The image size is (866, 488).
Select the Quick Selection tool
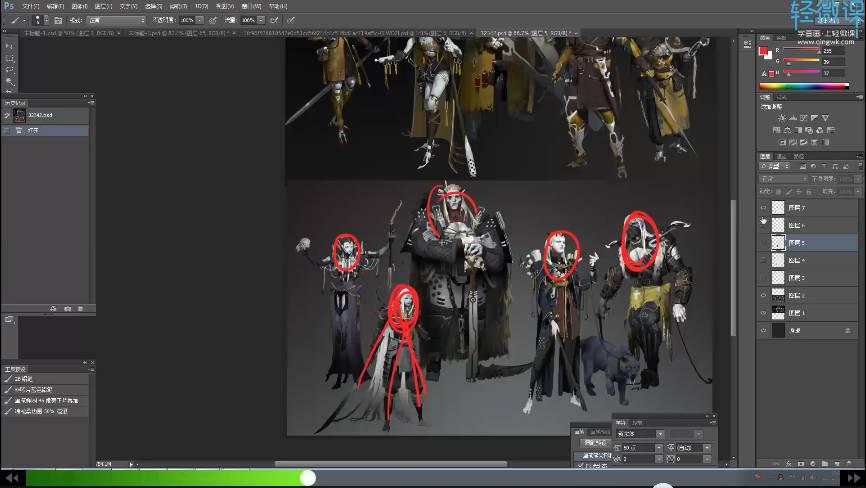[x=9, y=81]
